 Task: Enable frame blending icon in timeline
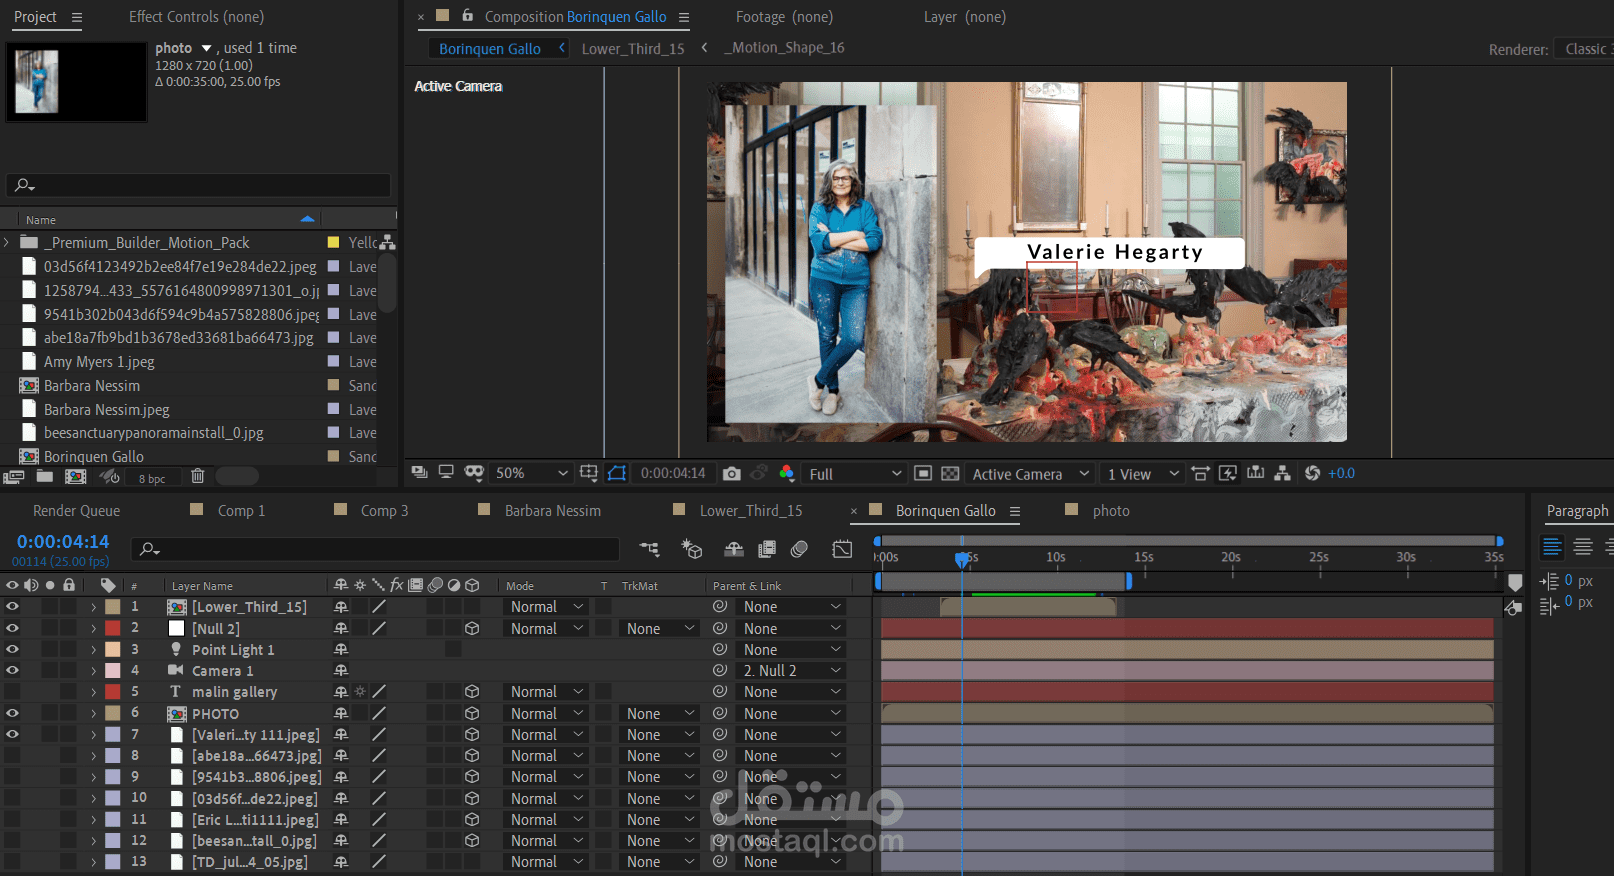click(x=767, y=548)
